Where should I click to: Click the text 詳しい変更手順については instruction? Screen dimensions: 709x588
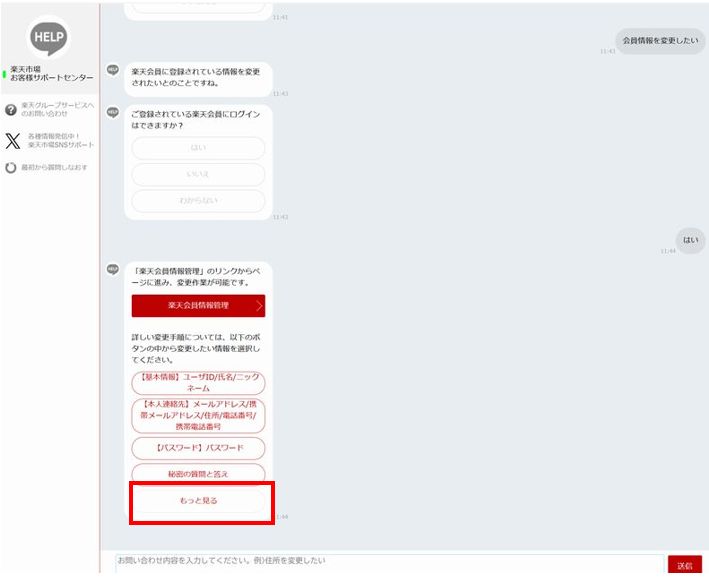pos(195,348)
